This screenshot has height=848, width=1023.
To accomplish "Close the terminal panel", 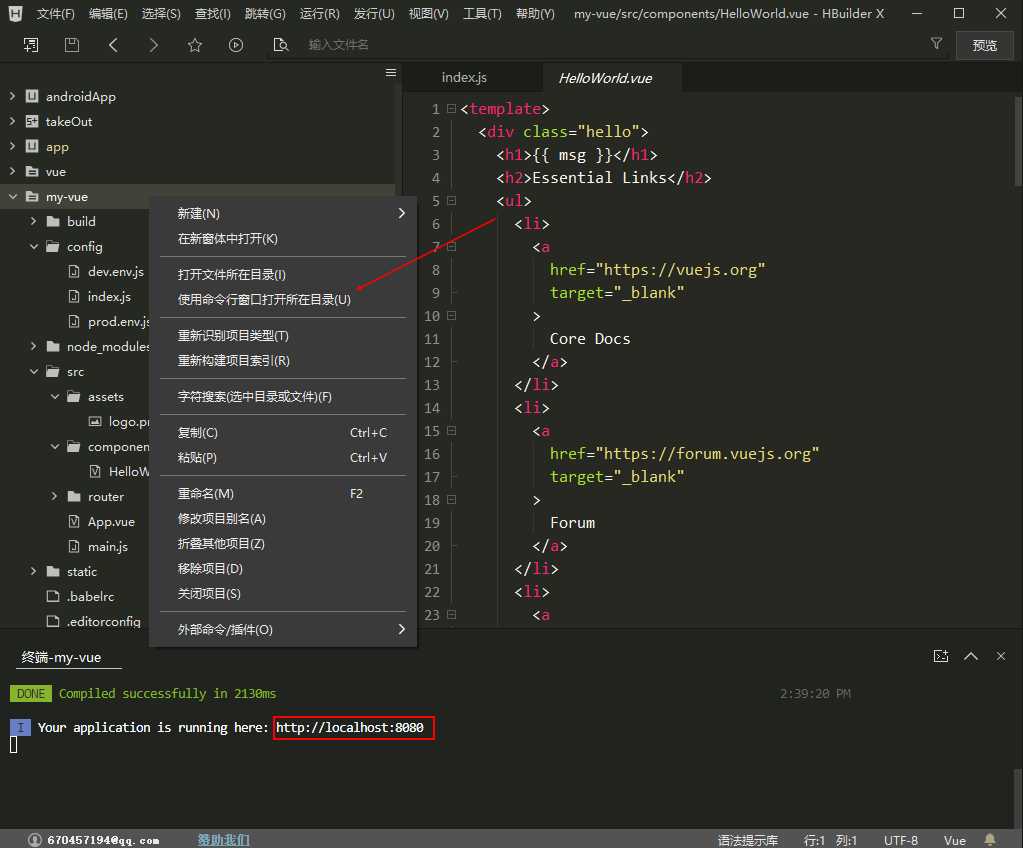I will (1001, 656).
